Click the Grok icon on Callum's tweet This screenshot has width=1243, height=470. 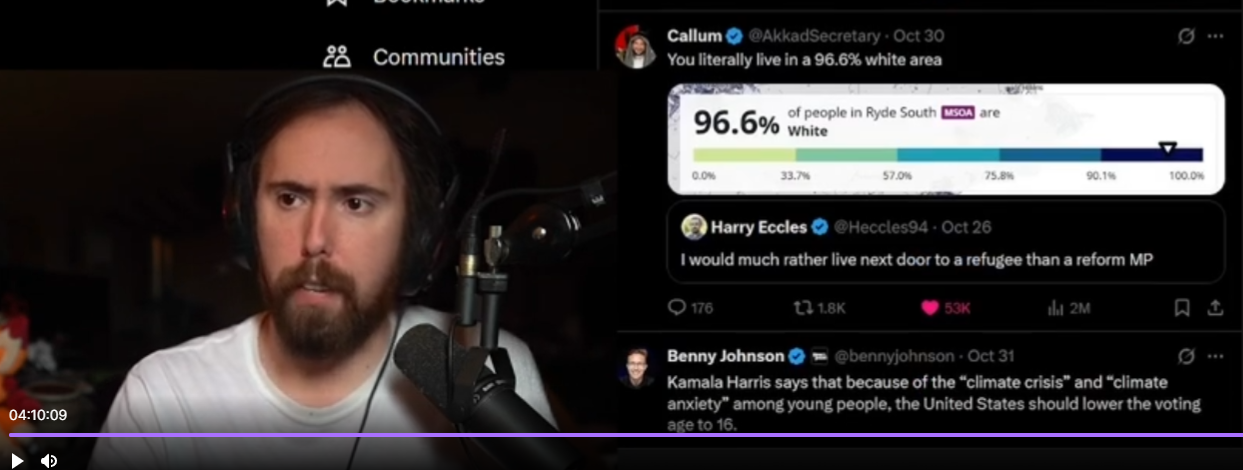coord(1186,36)
